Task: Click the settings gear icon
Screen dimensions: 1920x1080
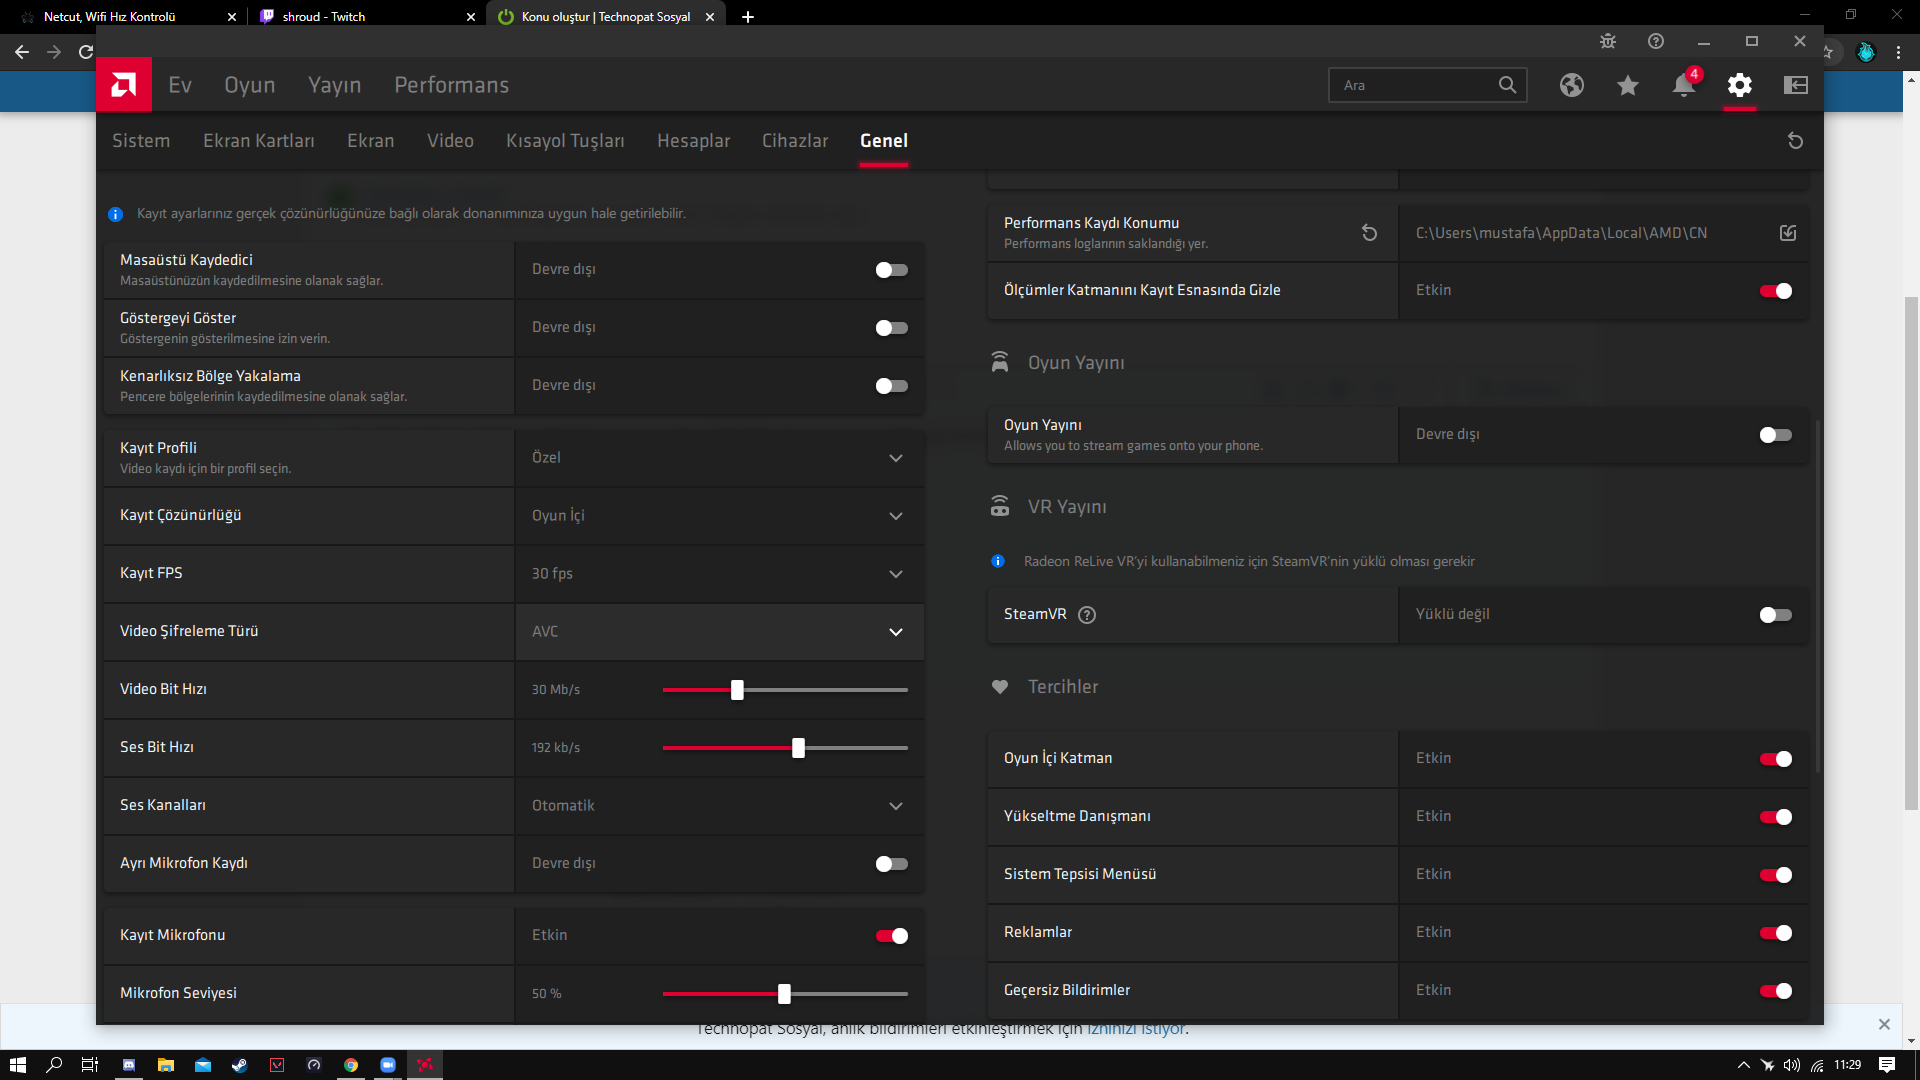Action: (1739, 85)
